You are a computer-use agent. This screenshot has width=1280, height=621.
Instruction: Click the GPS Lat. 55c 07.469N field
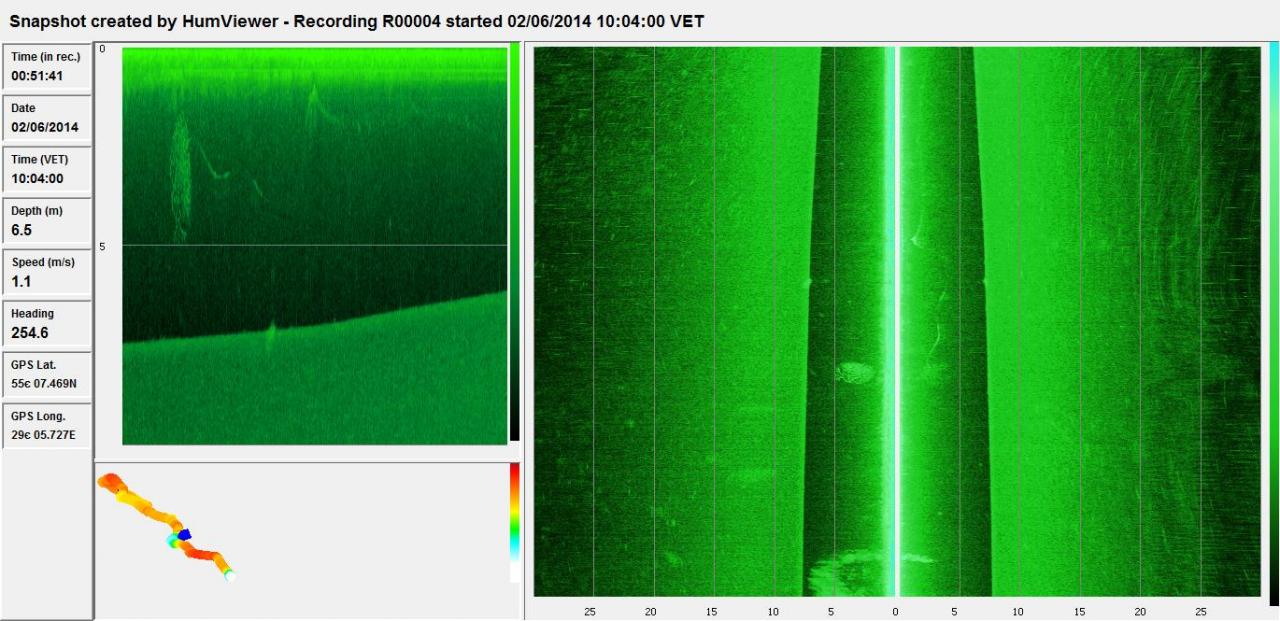coord(46,375)
